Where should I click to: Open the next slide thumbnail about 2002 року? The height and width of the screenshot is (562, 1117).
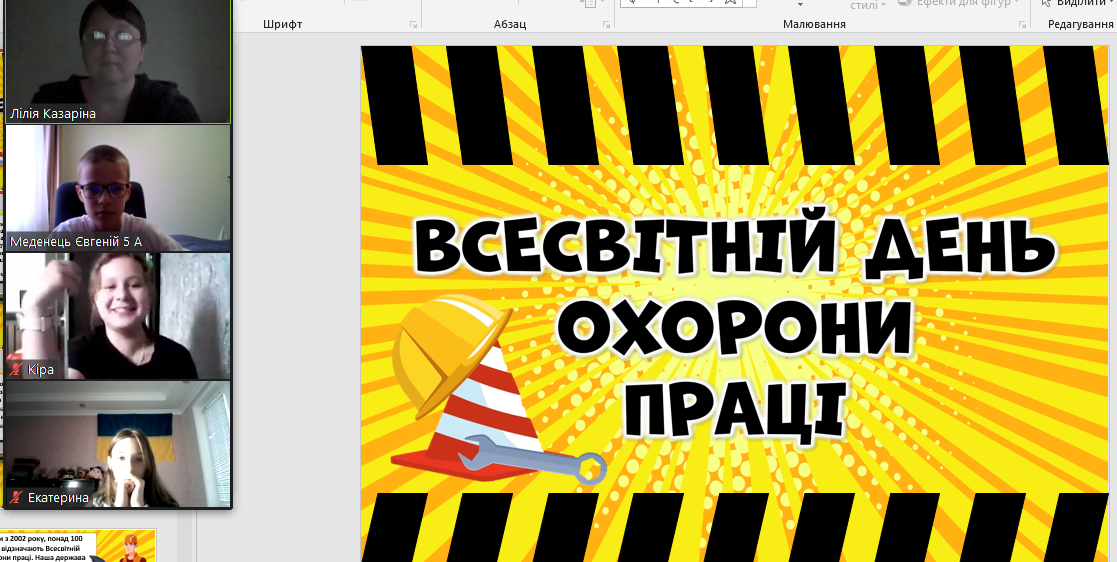[78, 546]
